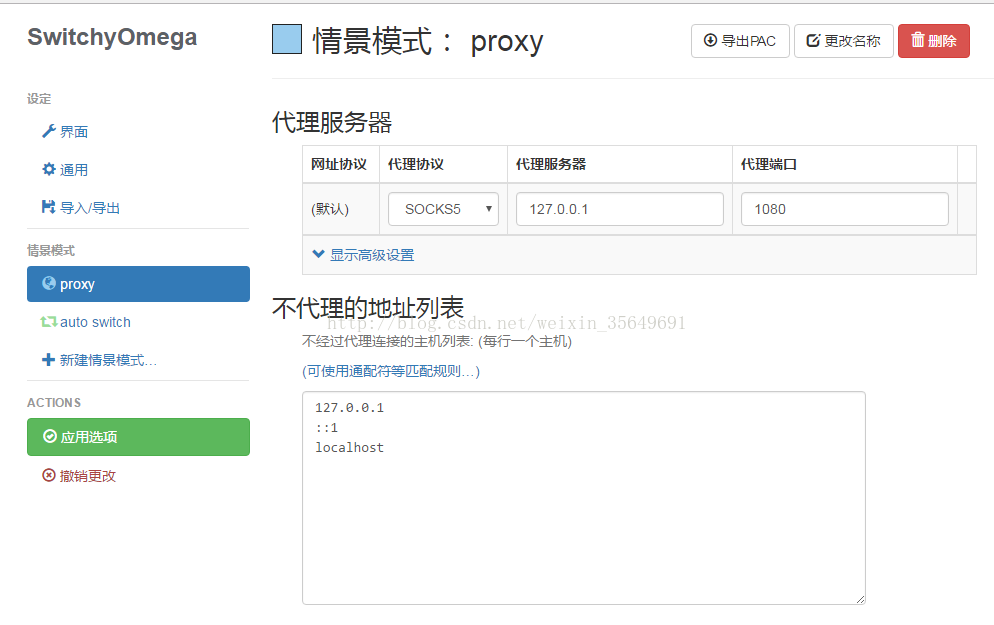Click the ACTIONS sidebar section label

(54, 403)
